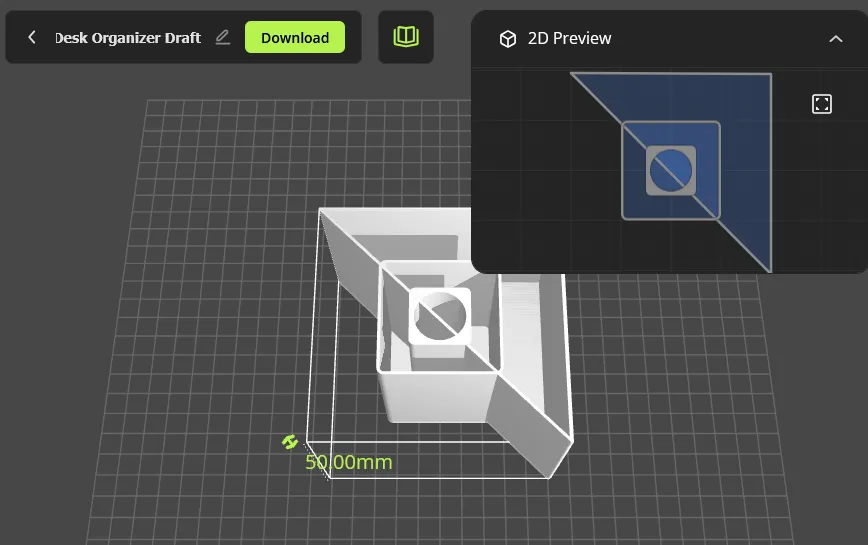Viewport: 868px width, 545px height.
Task: Open the guide book icon
Action: pyautogui.click(x=406, y=37)
